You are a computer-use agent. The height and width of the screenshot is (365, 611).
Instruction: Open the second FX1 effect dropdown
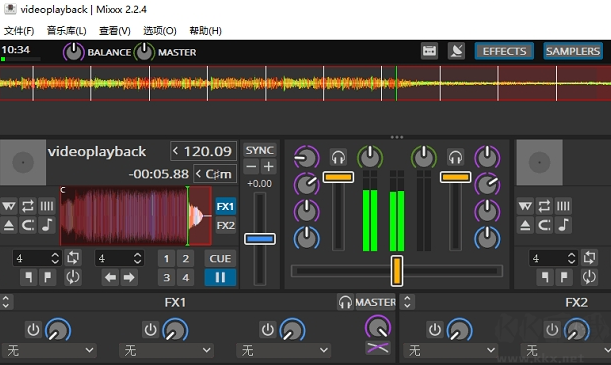click(166, 350)
